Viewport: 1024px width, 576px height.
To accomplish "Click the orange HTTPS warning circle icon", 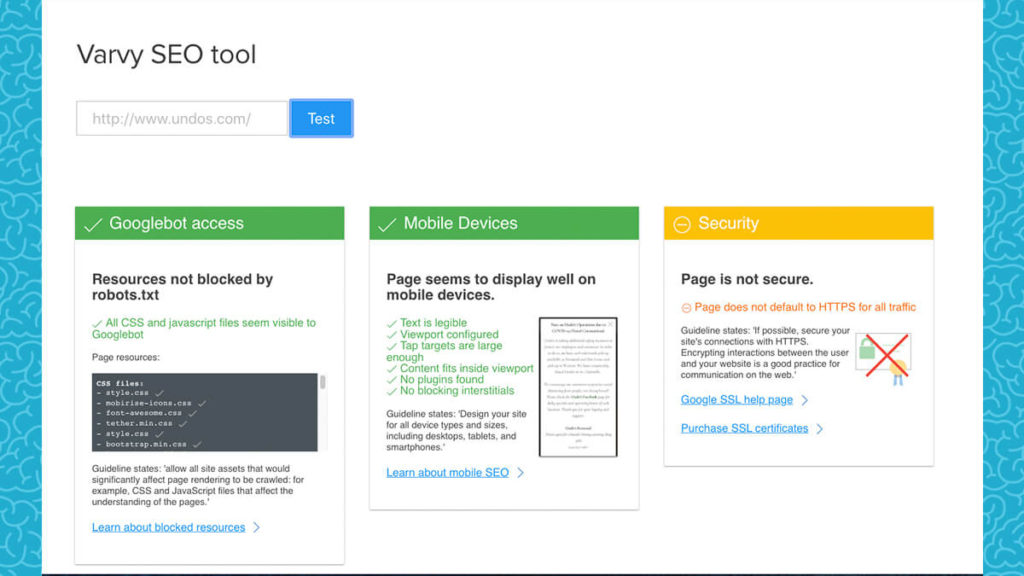I will 686,308.
